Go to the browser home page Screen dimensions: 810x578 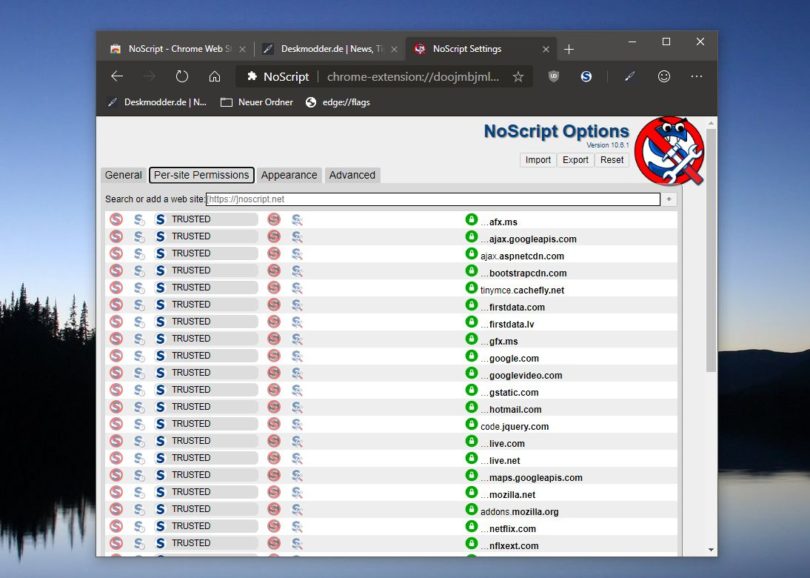click(x=214, y=77)
